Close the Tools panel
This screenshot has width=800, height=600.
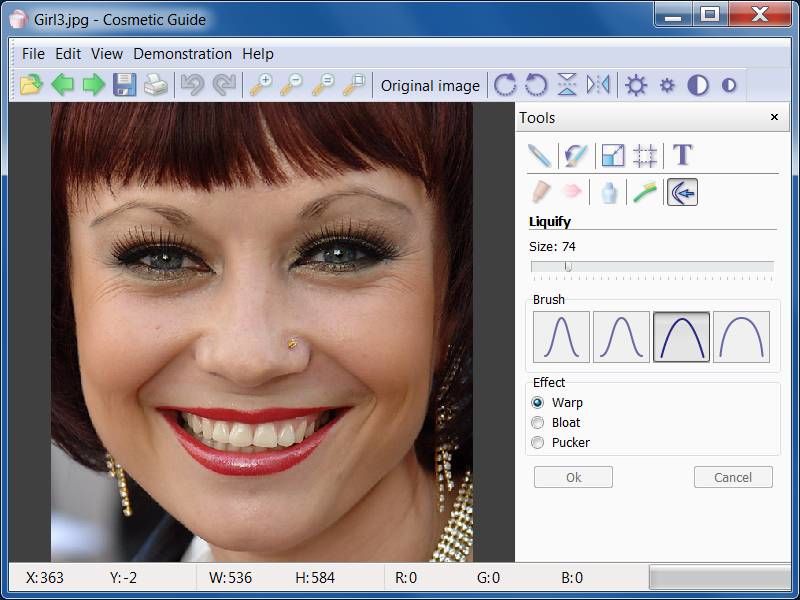774,117
